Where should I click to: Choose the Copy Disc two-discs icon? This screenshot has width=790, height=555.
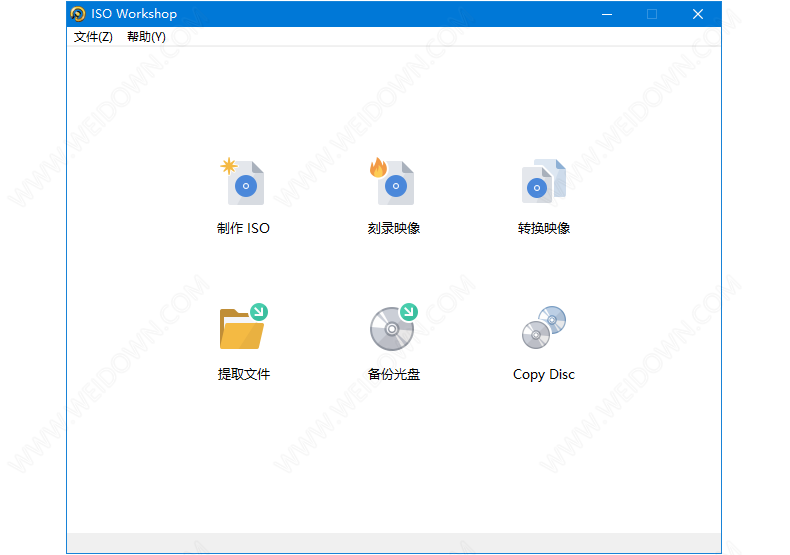click(544, 327)
